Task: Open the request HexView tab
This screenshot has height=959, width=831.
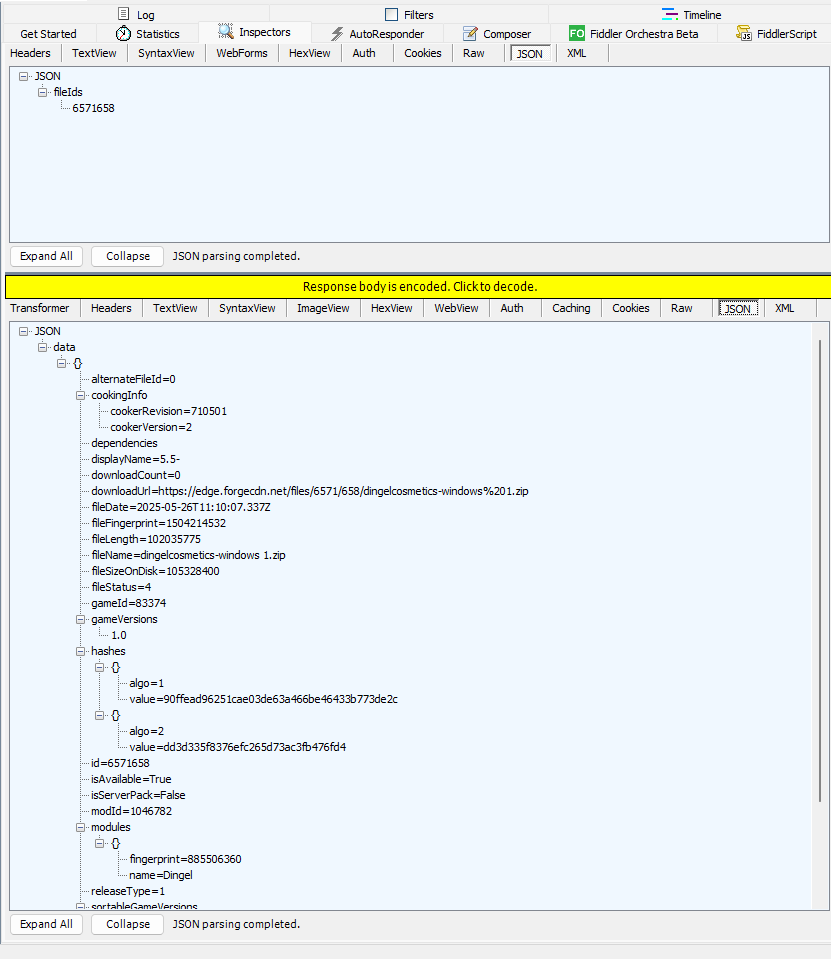Action: (x=309, y=53)
